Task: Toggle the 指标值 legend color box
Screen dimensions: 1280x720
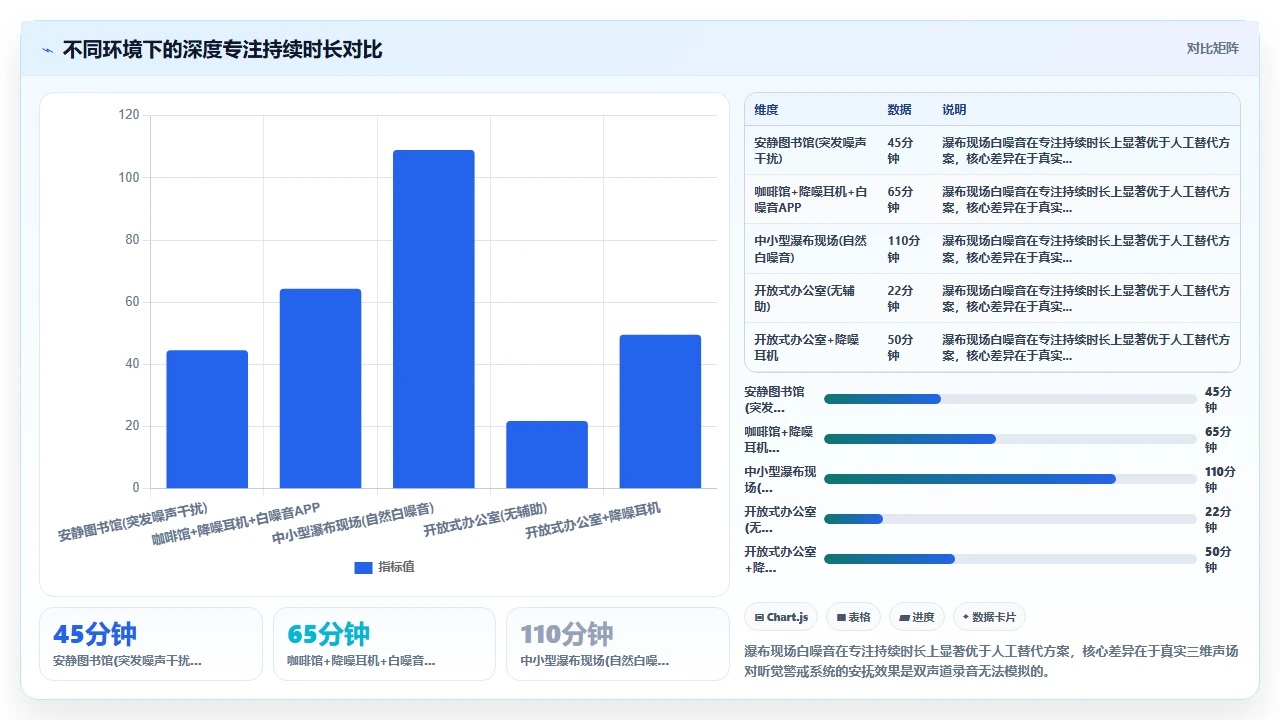Action: [x=363, y=567]
